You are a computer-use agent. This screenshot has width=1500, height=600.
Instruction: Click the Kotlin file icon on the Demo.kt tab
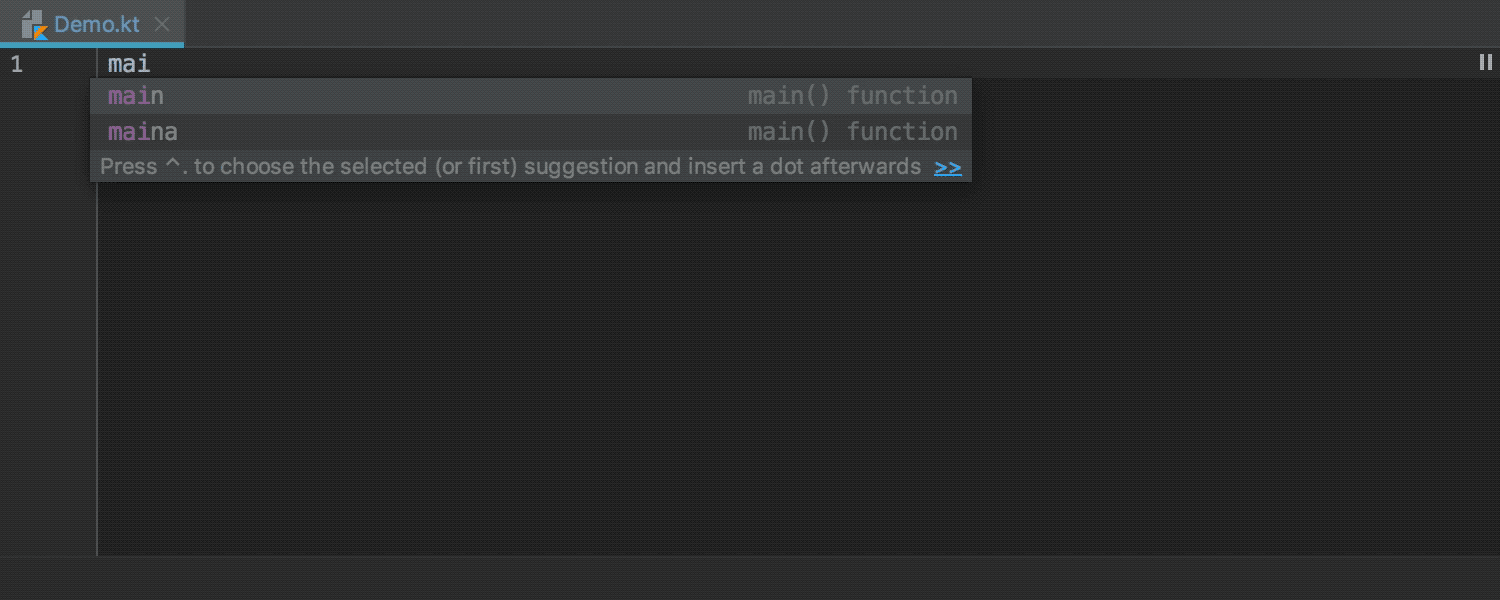[37, 25]
